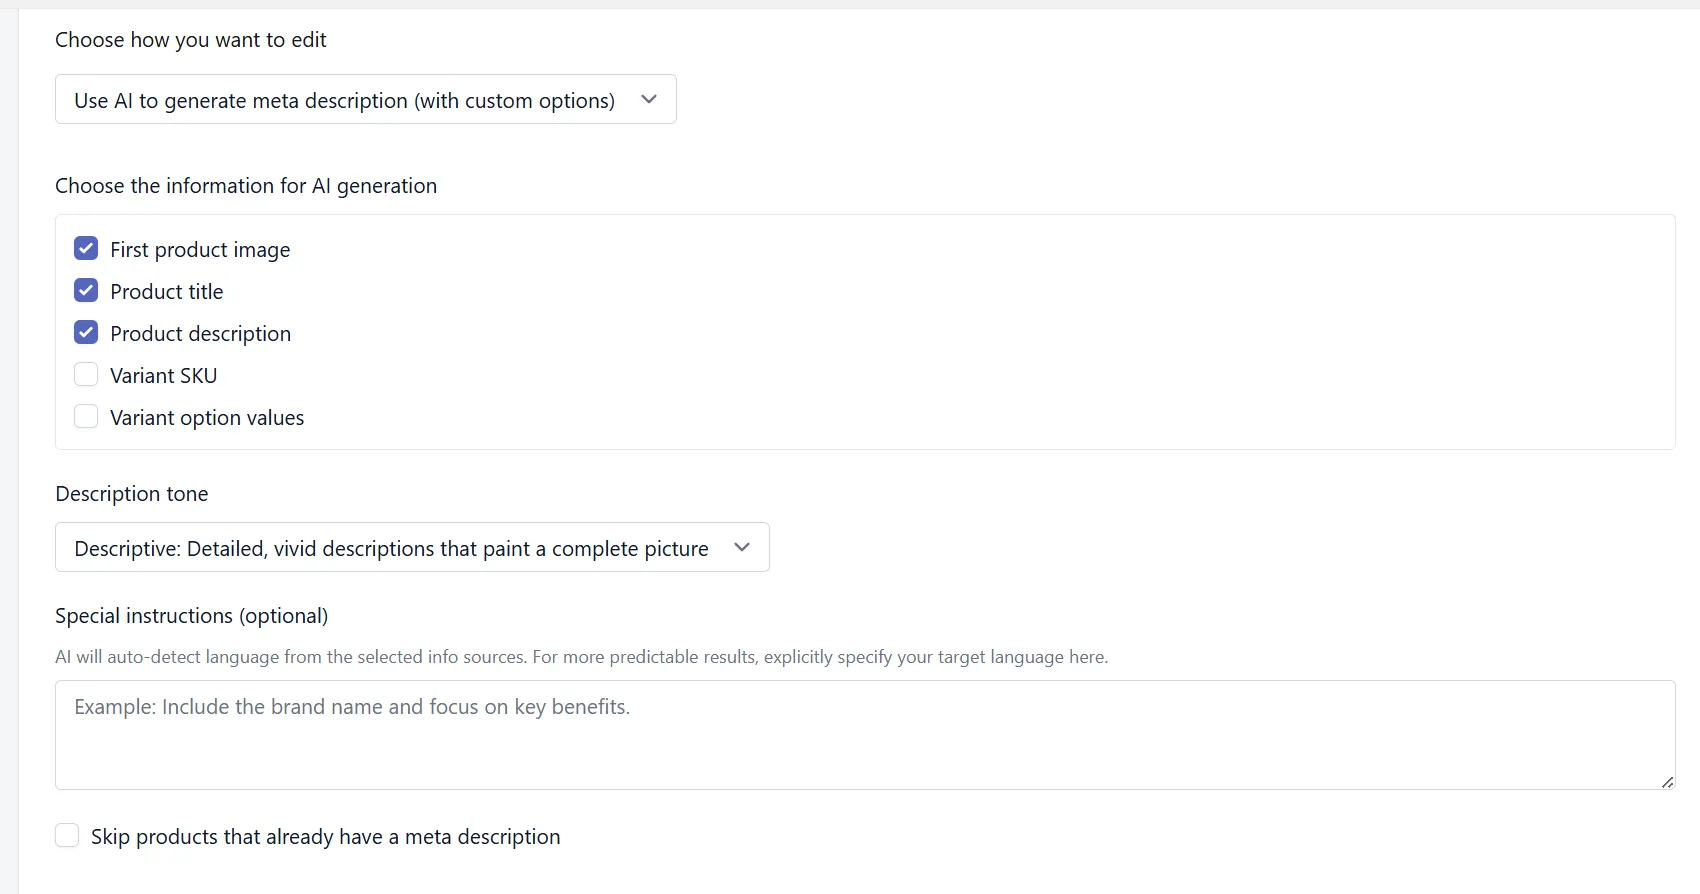1700x894 pixels.
Task: Click the chevron arrow on the Descriptive tone selector
Action: pos(742,547)
